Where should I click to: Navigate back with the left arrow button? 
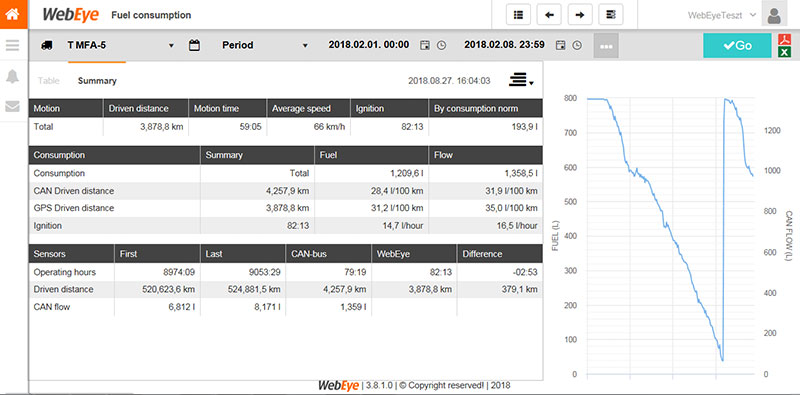549,15
